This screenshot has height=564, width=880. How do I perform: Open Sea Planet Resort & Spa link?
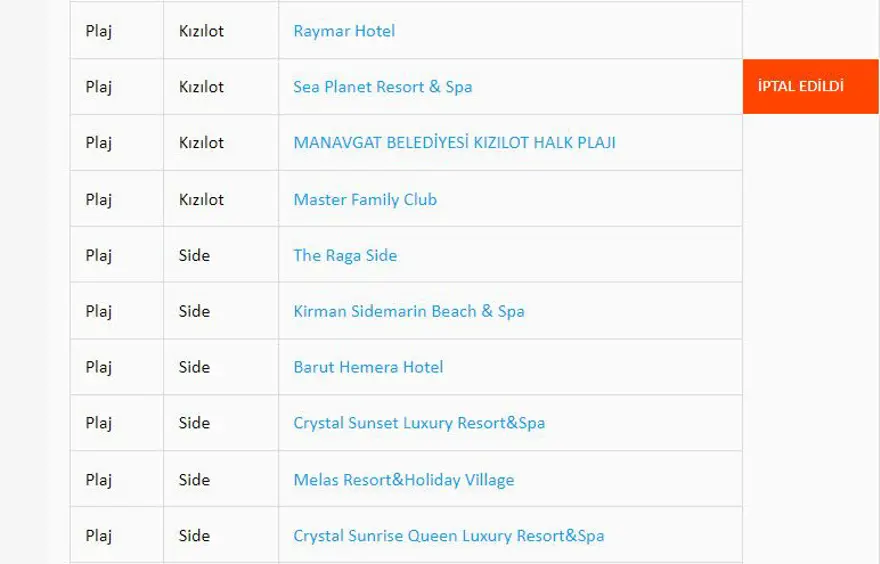(x=382, y=87)
